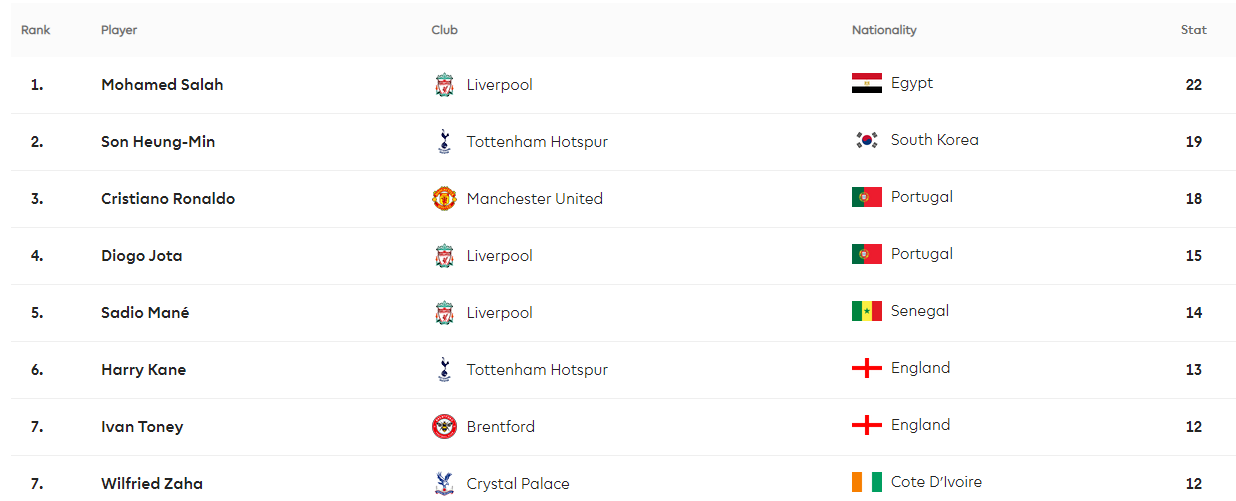The width and height of the screenshot is (1236, 501).
Task: Click the Senegal flag icon
Action: pyautogui.click(x=866, y=311)
